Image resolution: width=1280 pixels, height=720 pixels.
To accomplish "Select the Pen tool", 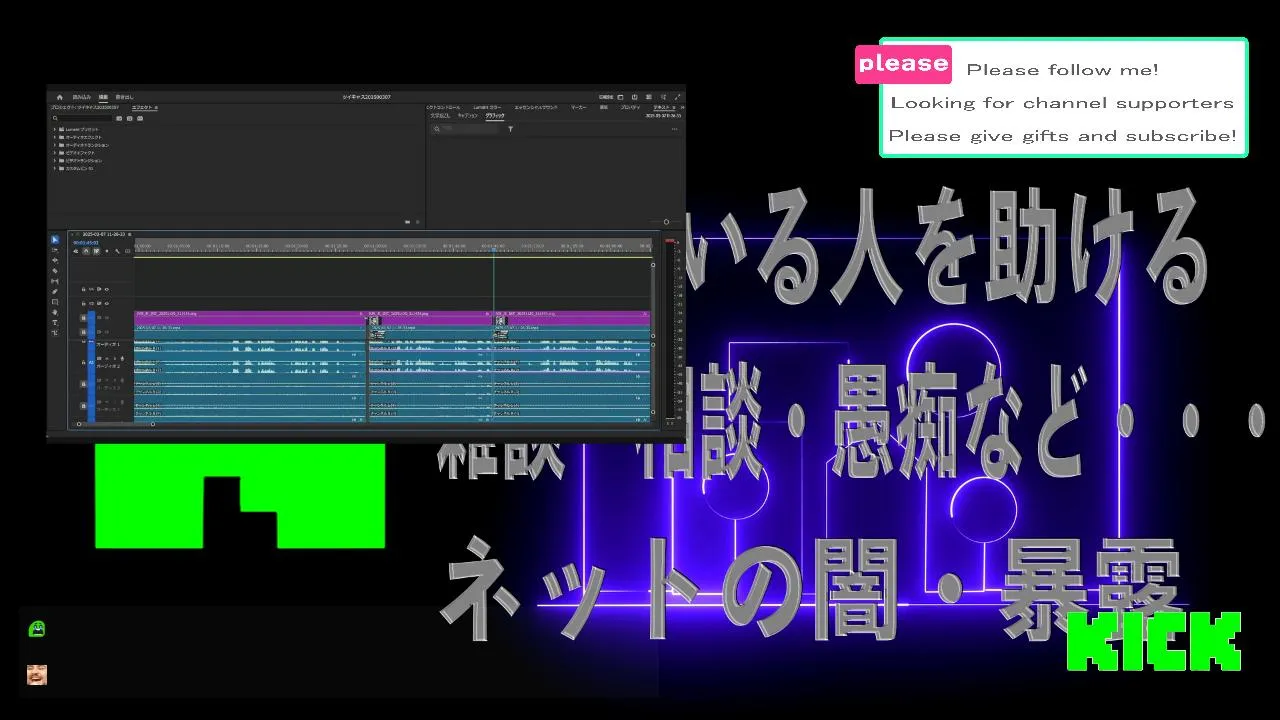I will click(55, 292).
